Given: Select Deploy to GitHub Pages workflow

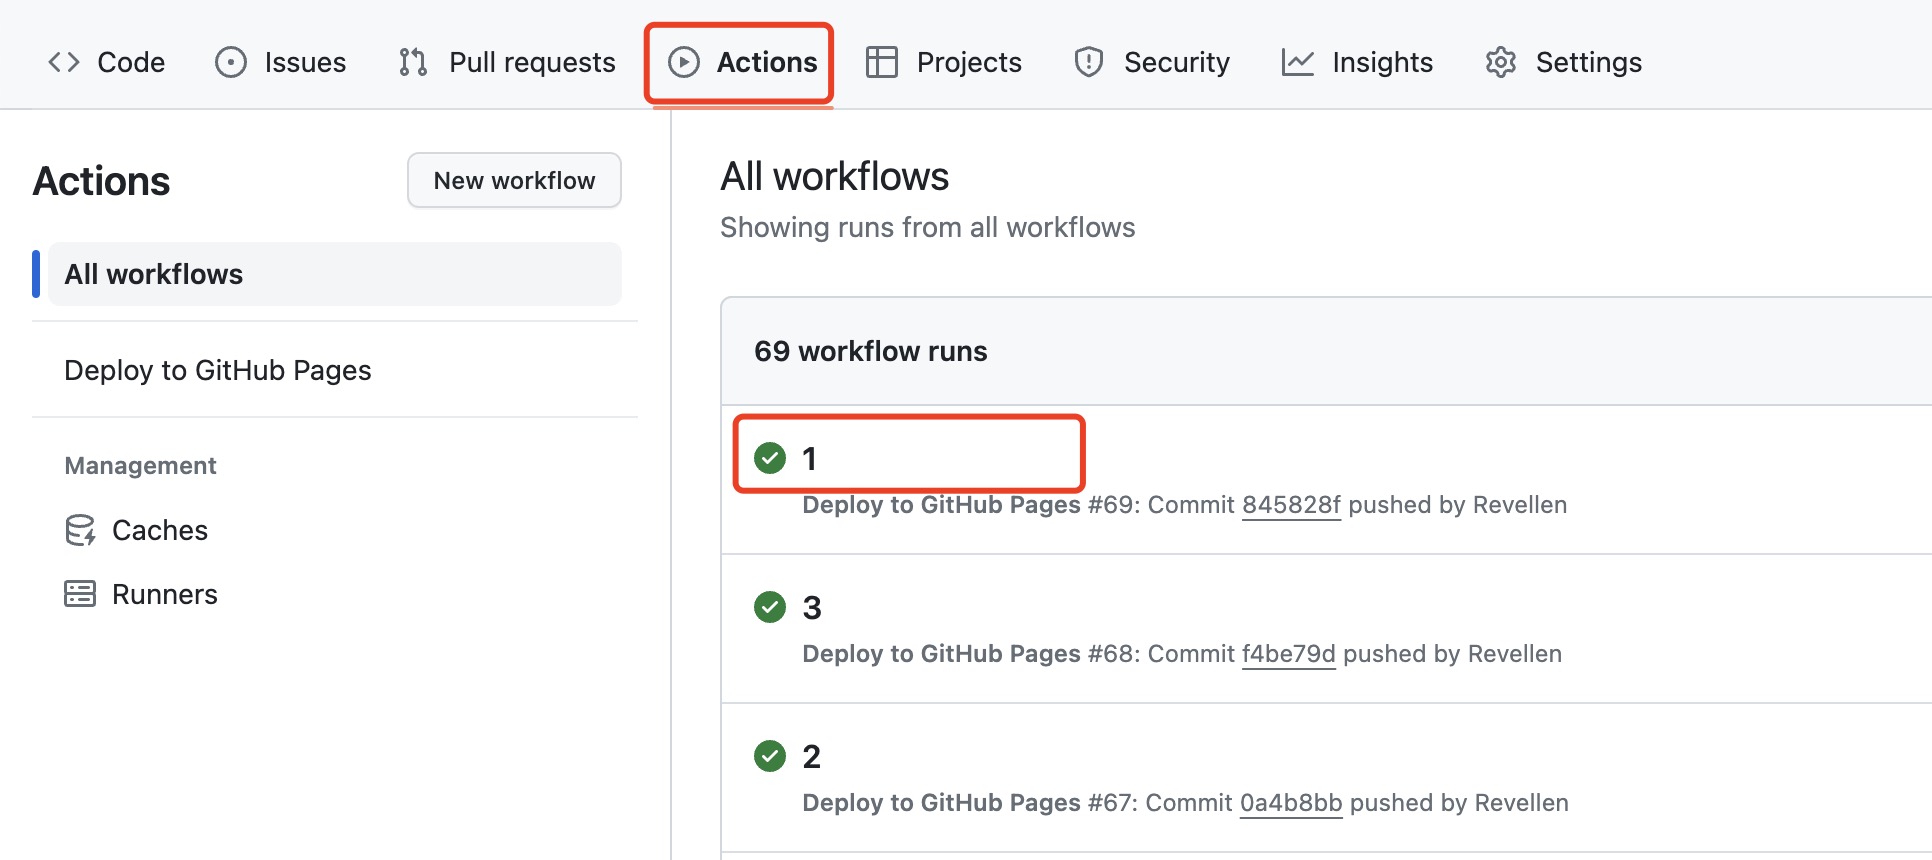Looking at the screenshot, I should tap(218, 370).
